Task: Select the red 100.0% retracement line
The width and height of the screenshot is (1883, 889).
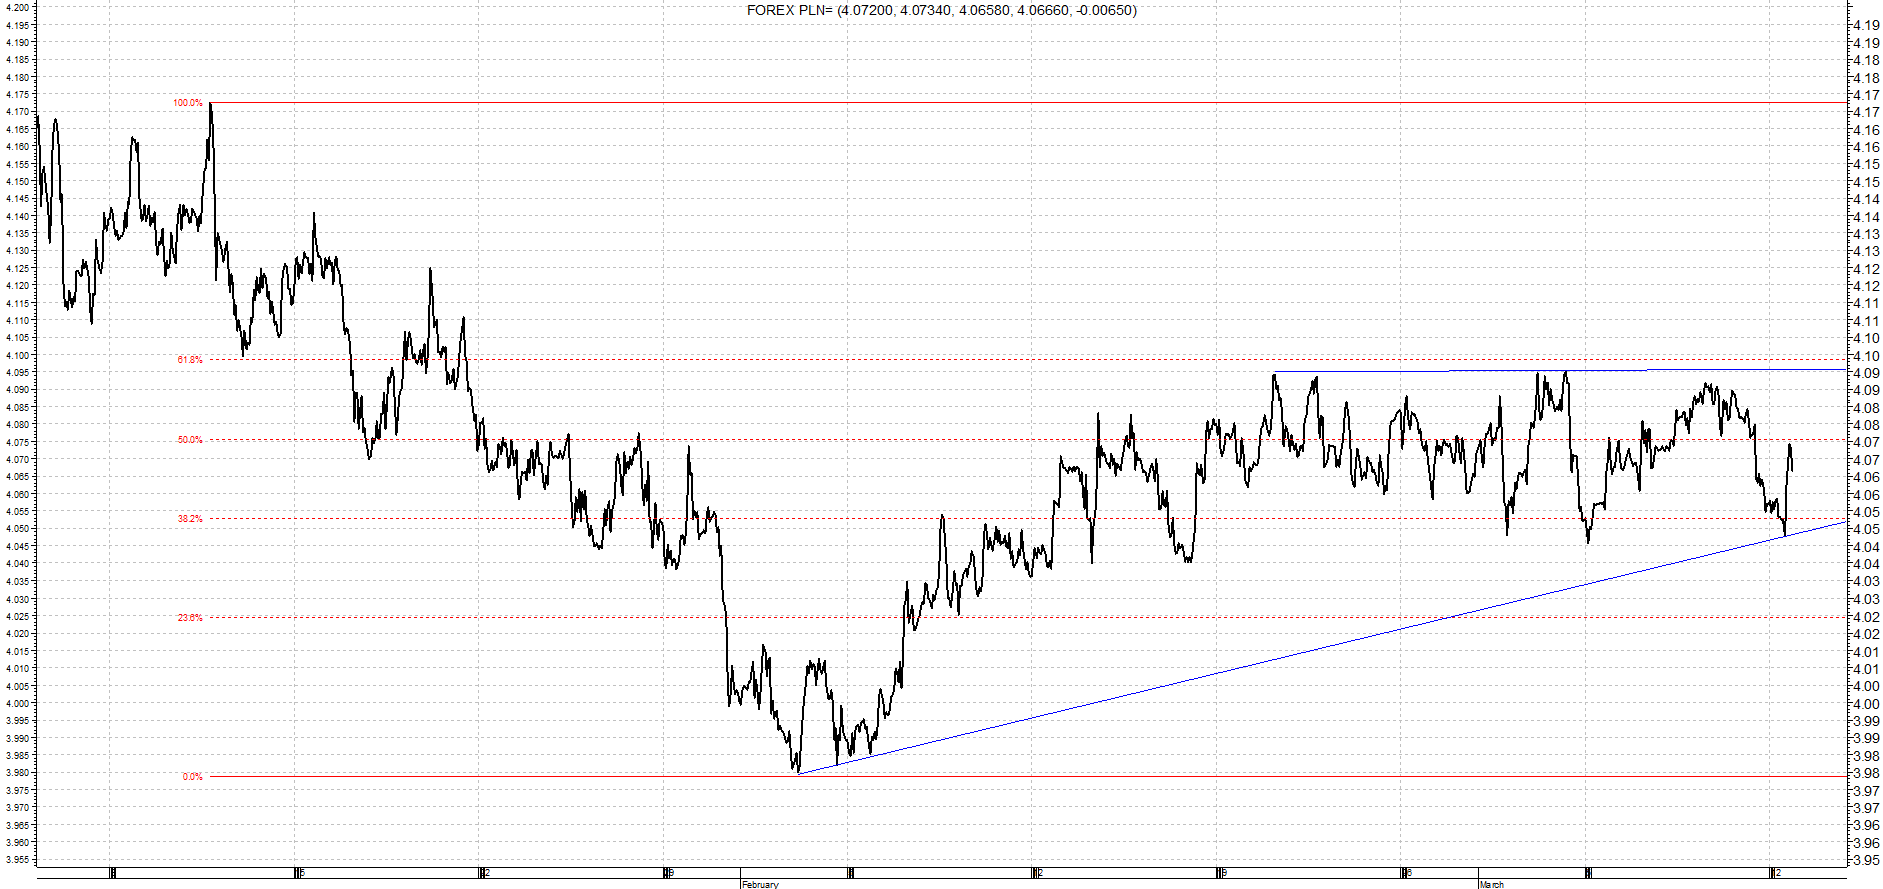Action: point(1028,102)
